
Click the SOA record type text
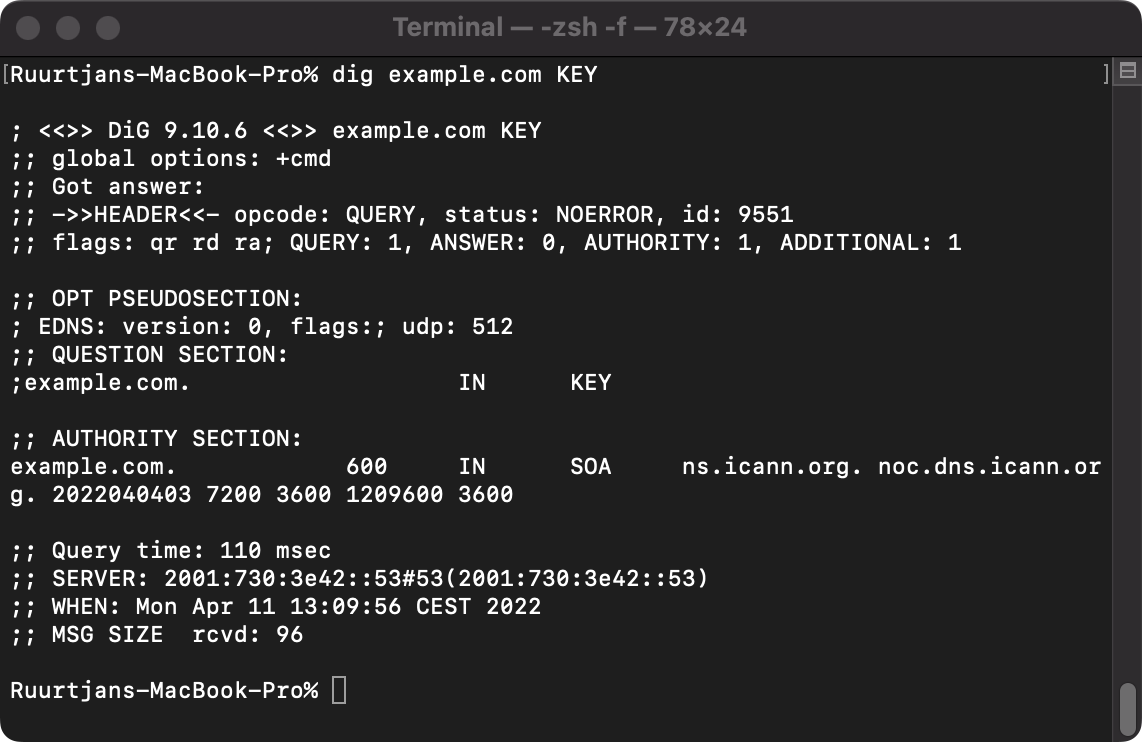pyautogui.click(x=592, y=466)
